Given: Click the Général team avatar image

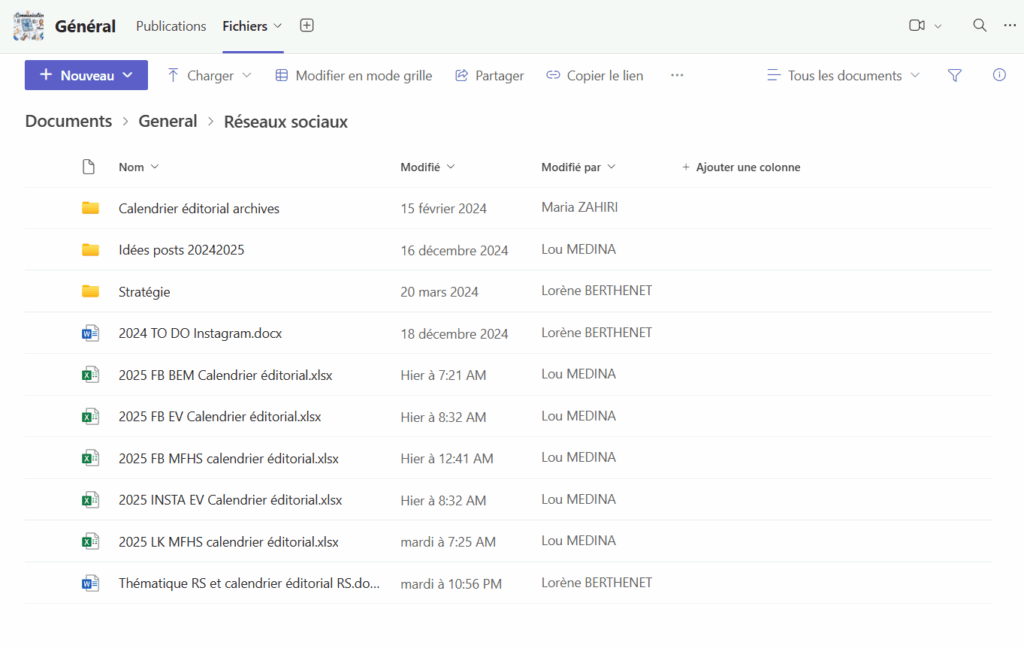Looking at the screenshot, I should [x=29, y=26].
